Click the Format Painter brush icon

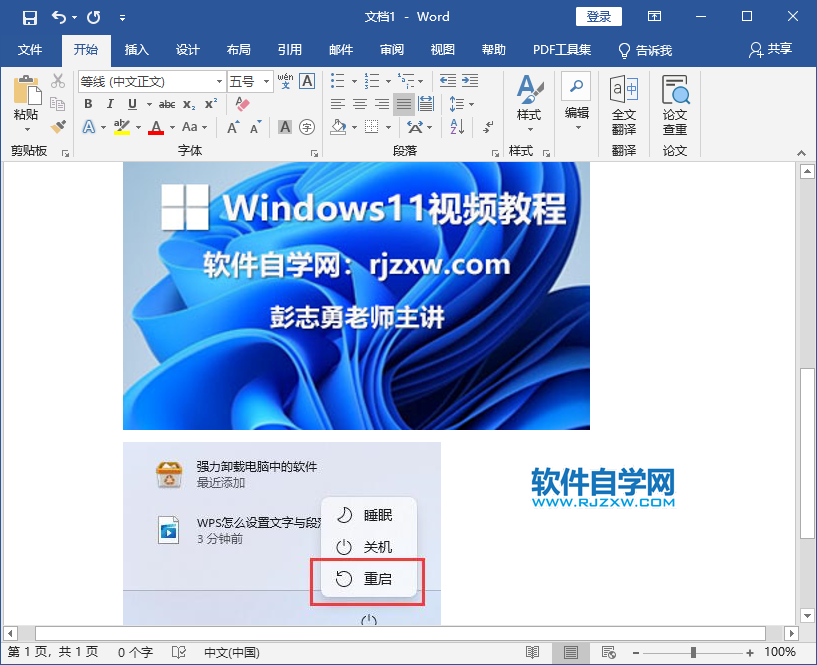[57, 127]
